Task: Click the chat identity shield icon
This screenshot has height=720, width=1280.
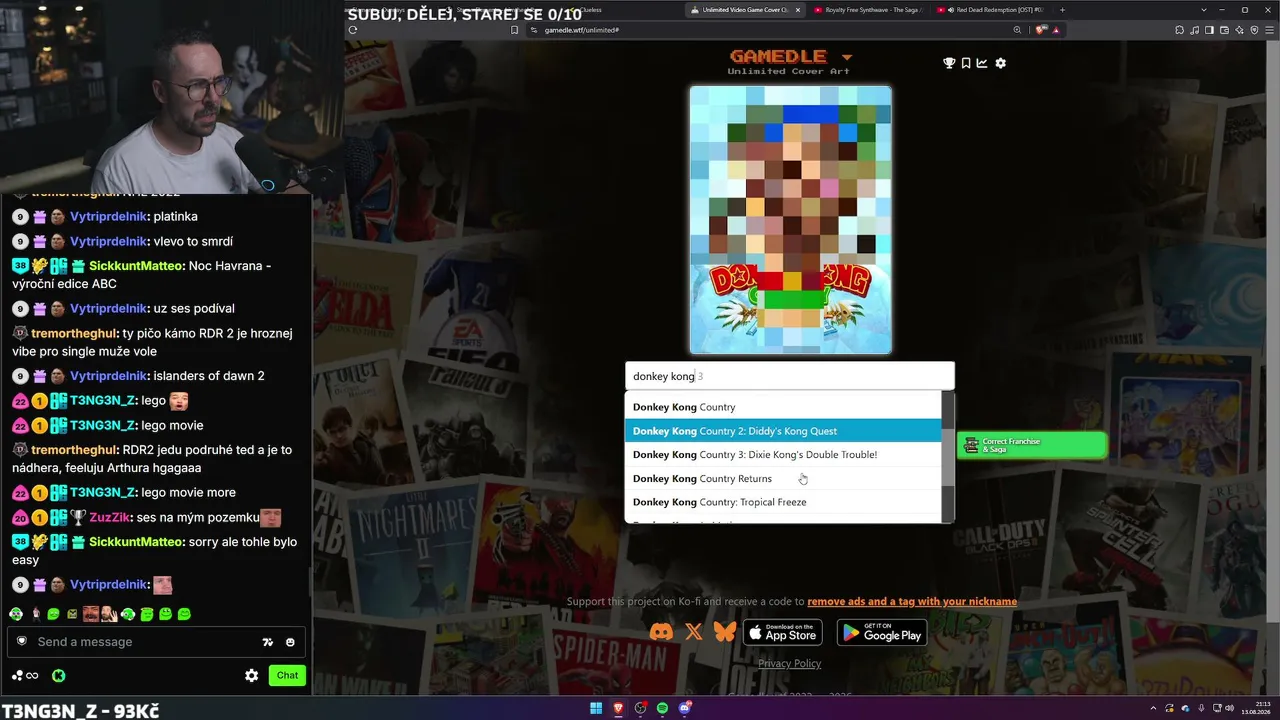Action: pos(22,641)
